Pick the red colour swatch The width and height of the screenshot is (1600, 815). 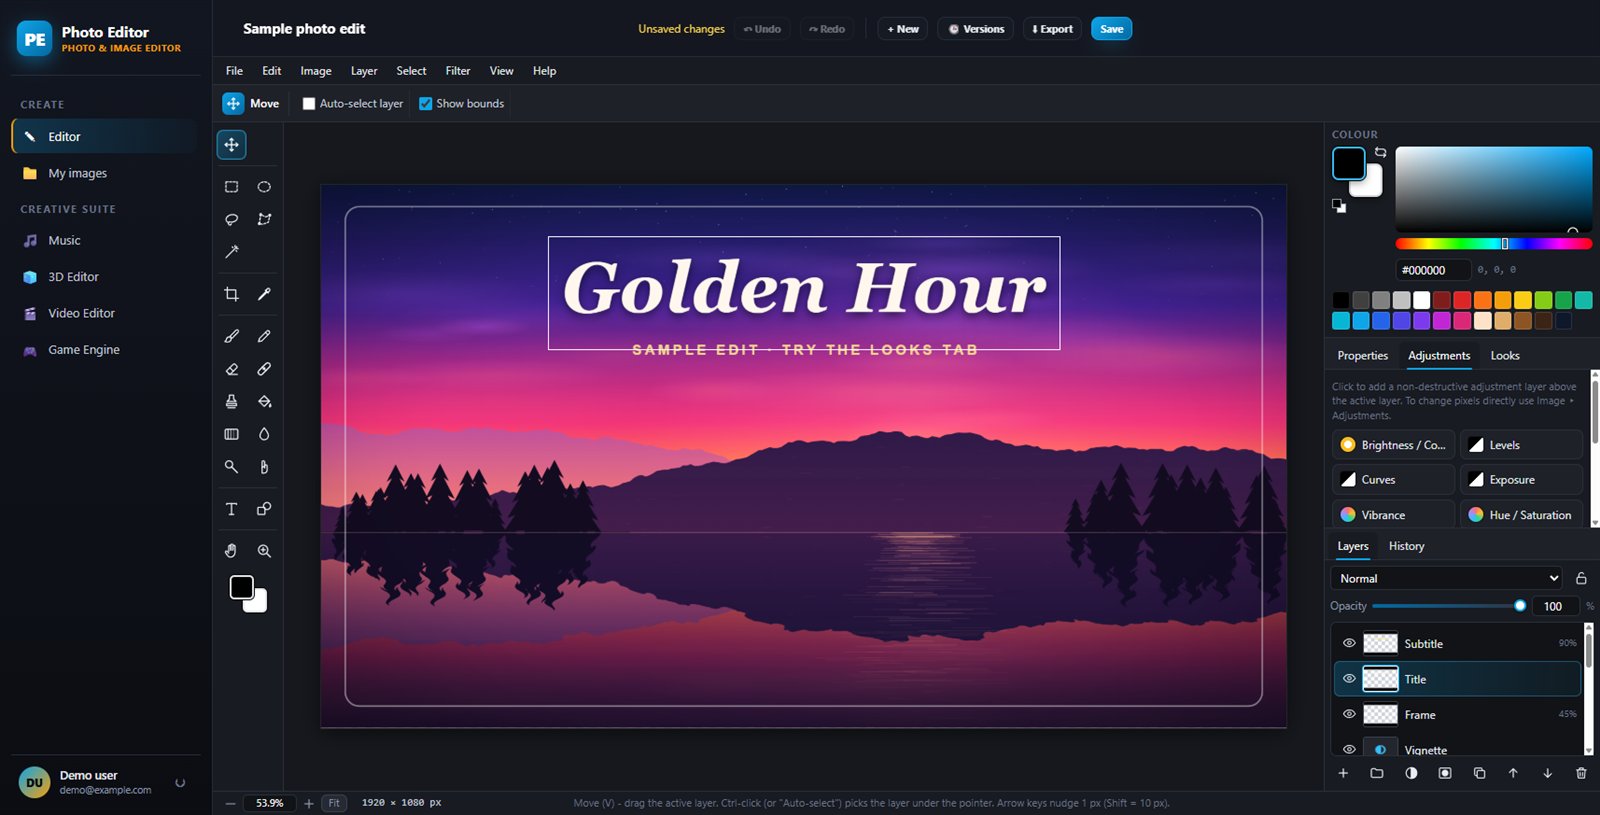(1462, 300)
